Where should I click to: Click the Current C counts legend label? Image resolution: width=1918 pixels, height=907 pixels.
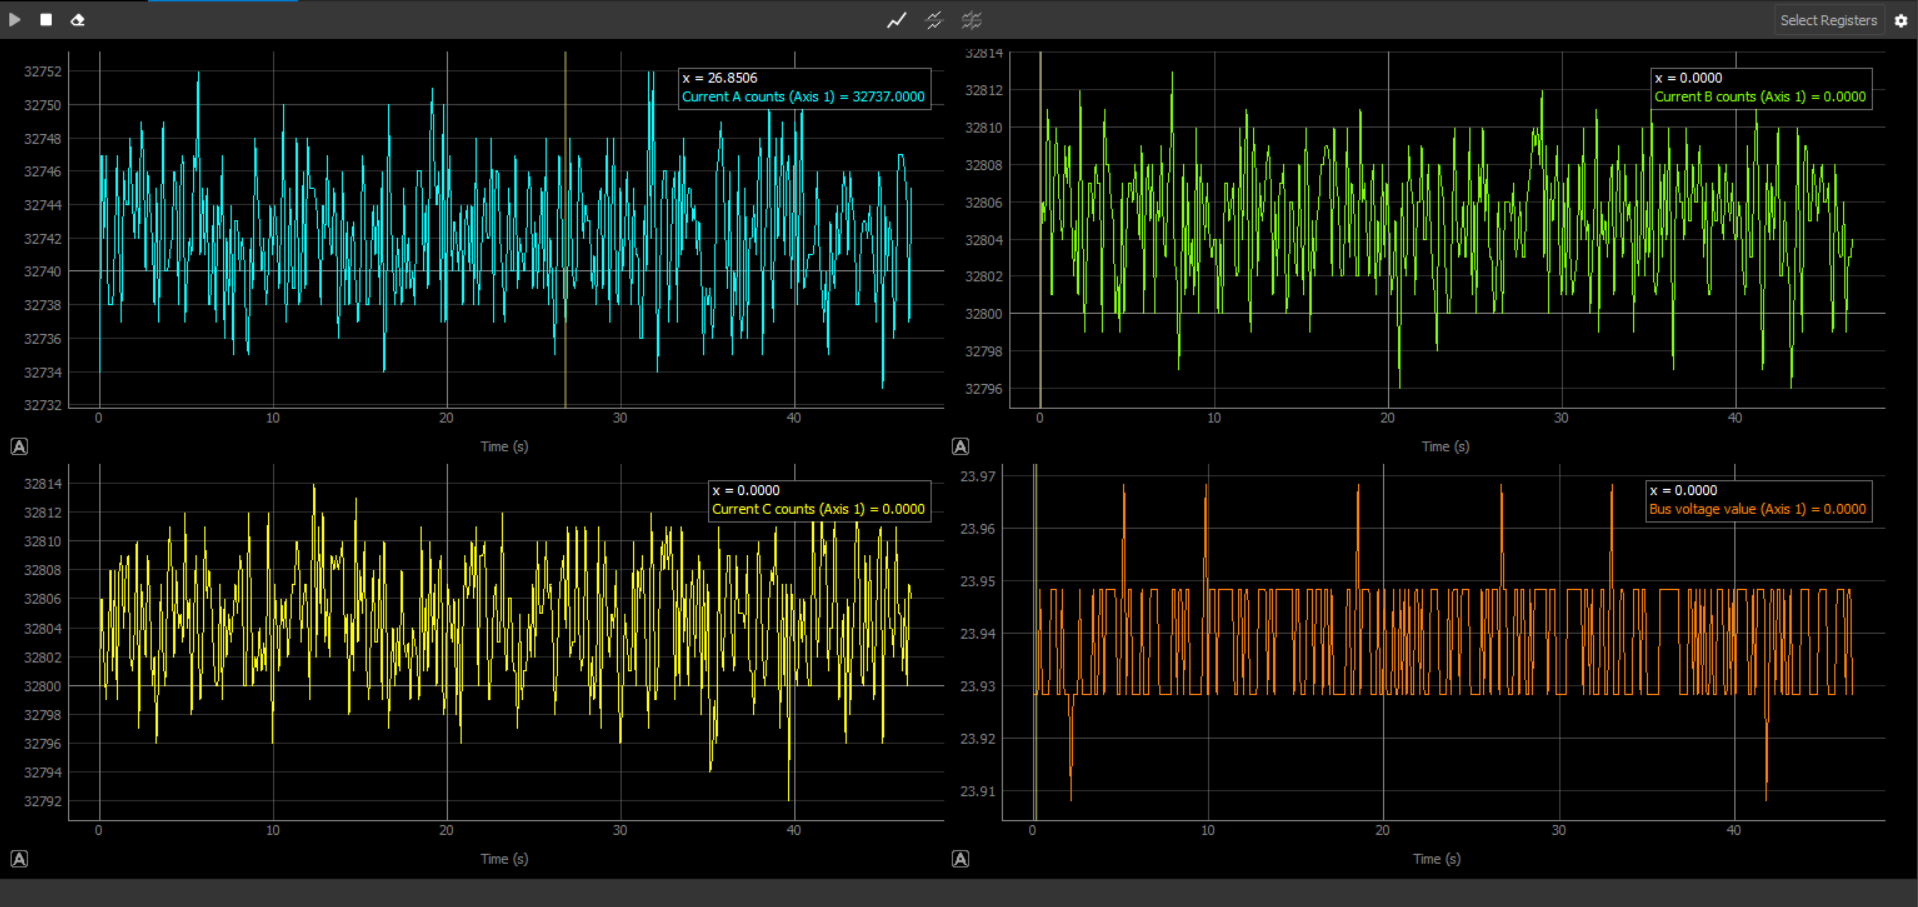point(817,509)
